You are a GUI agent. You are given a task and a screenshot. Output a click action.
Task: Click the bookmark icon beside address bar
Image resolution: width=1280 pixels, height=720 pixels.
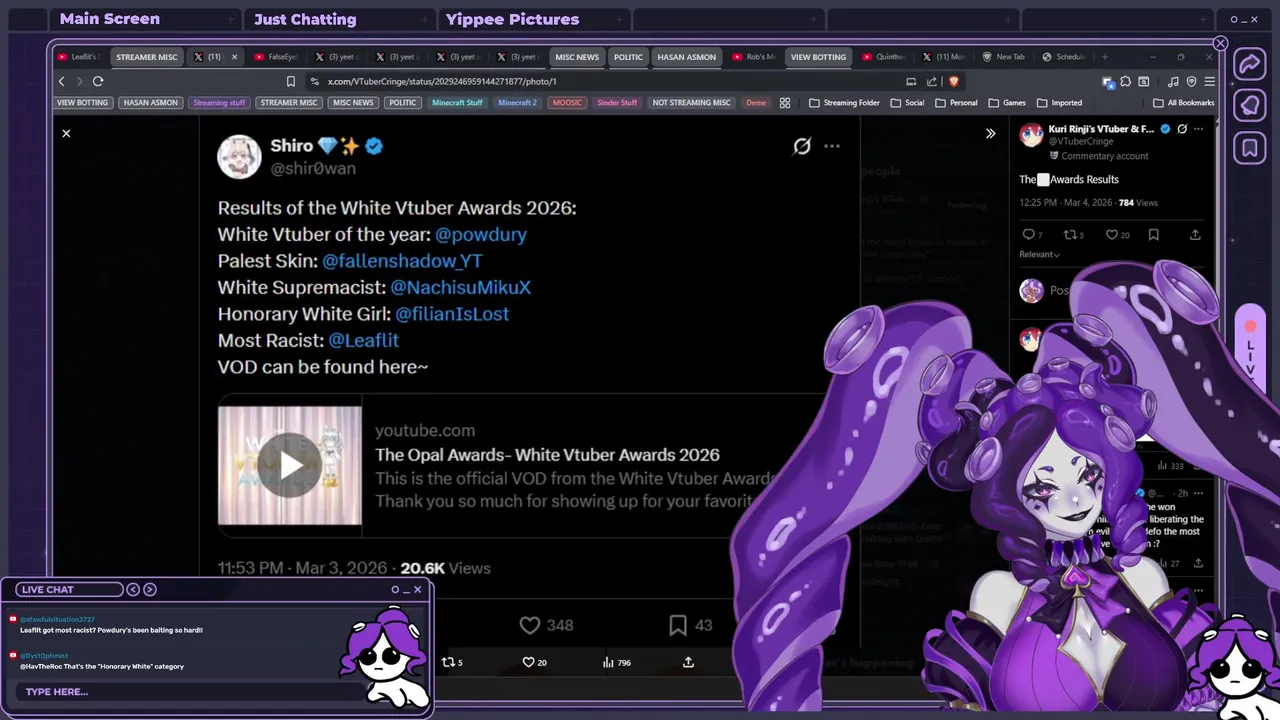pyautogui.click(x=291, y=81)
